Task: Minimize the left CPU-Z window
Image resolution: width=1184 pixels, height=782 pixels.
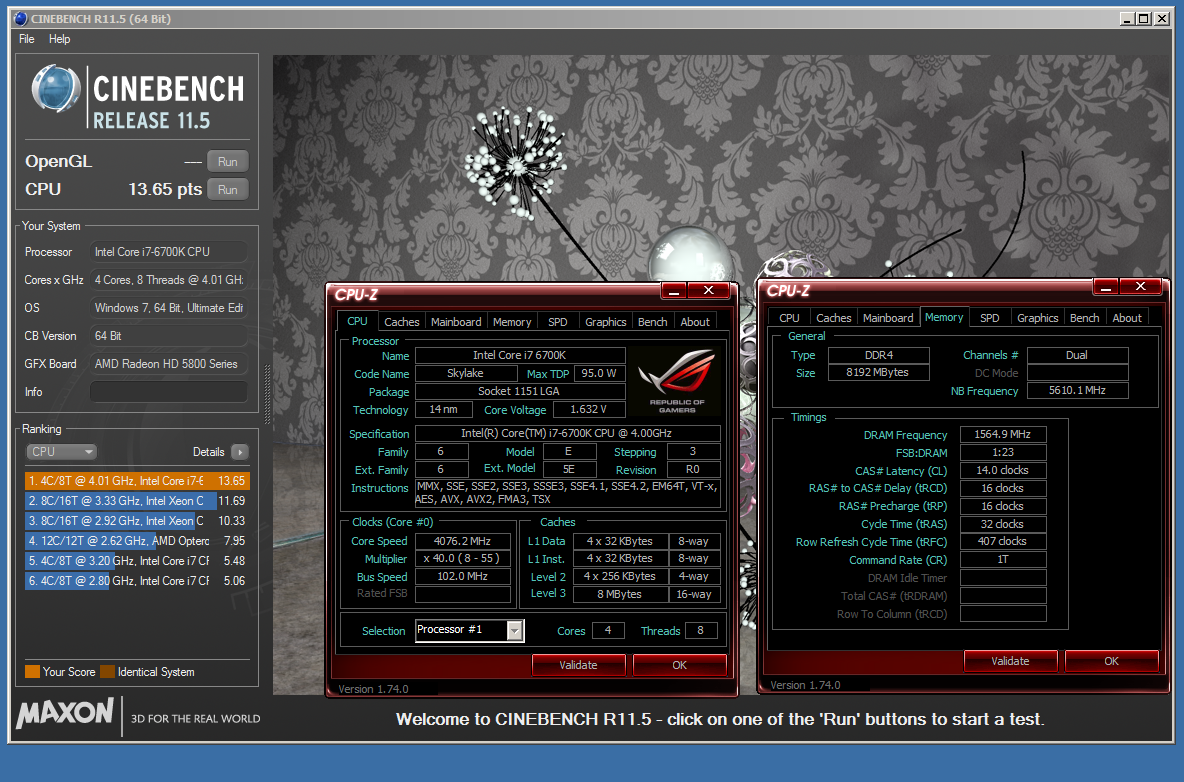Action: click(674, 291)
